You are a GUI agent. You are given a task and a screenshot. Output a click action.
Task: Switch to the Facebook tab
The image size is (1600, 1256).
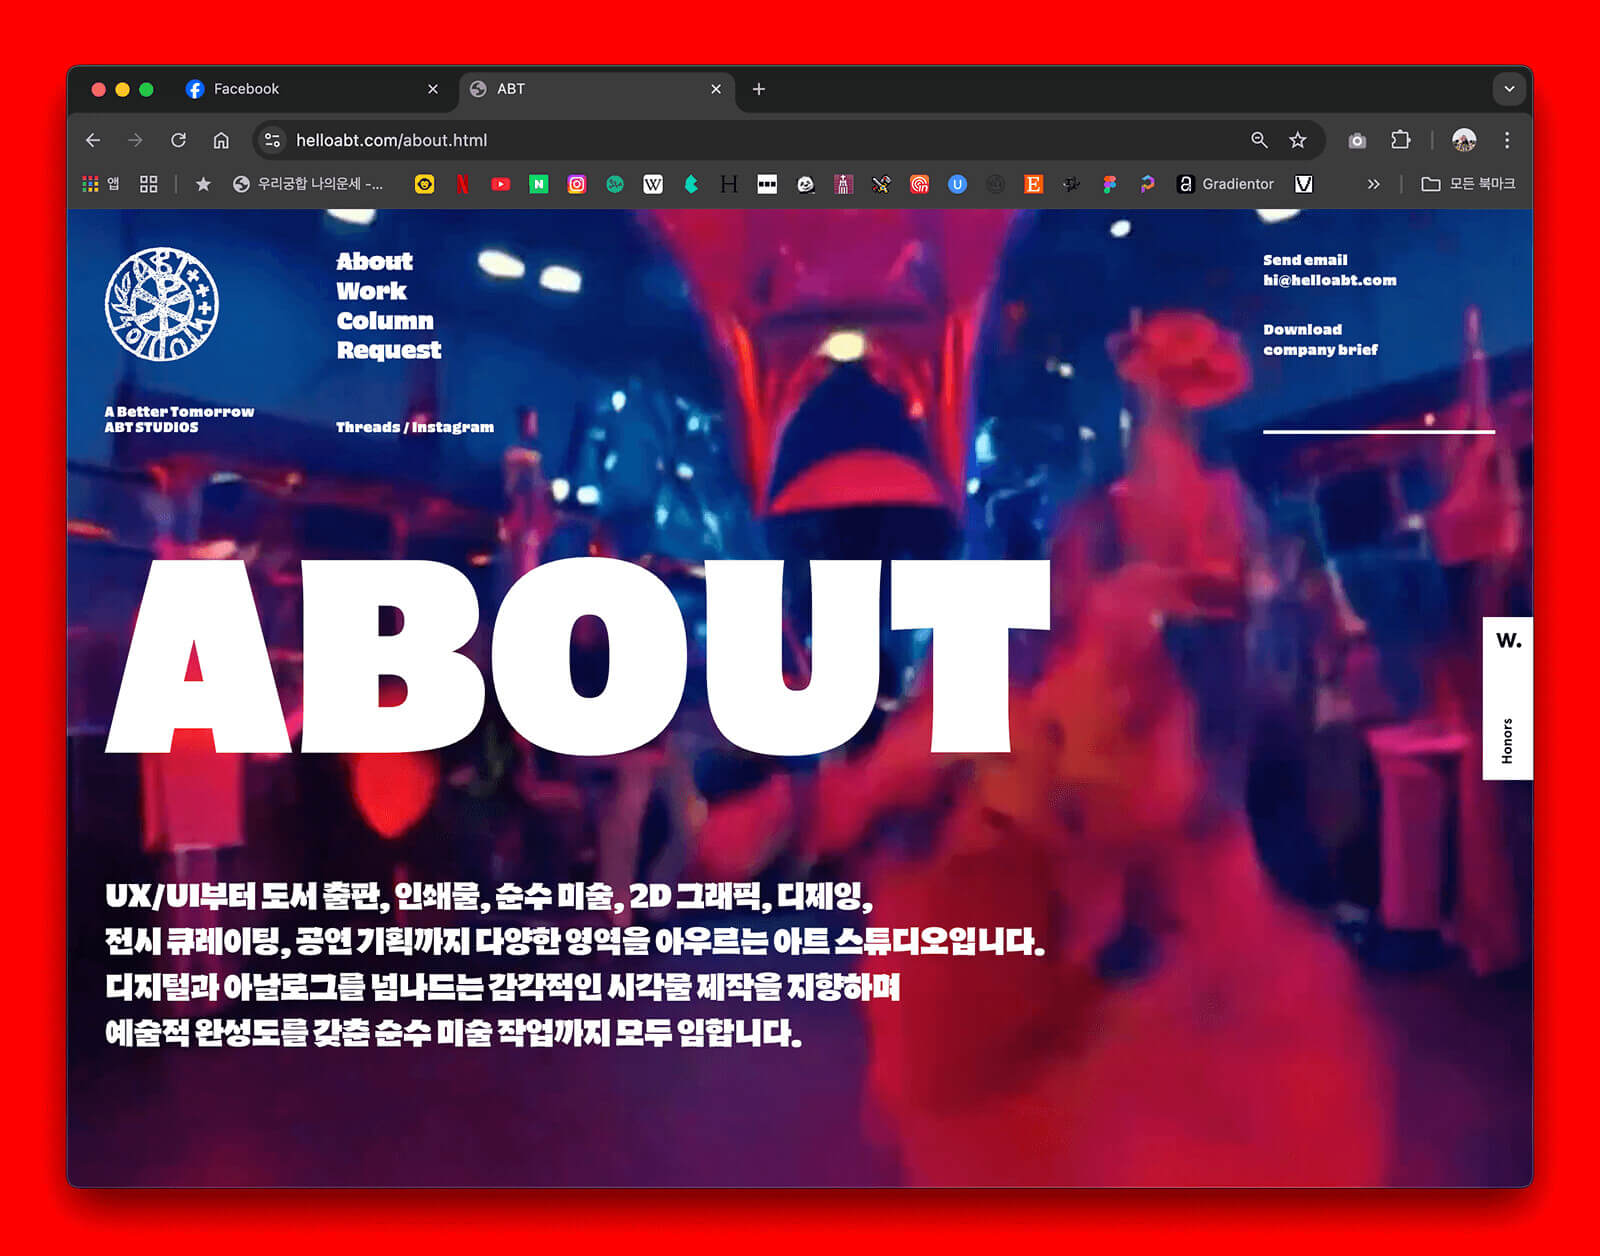click(246, 89)
